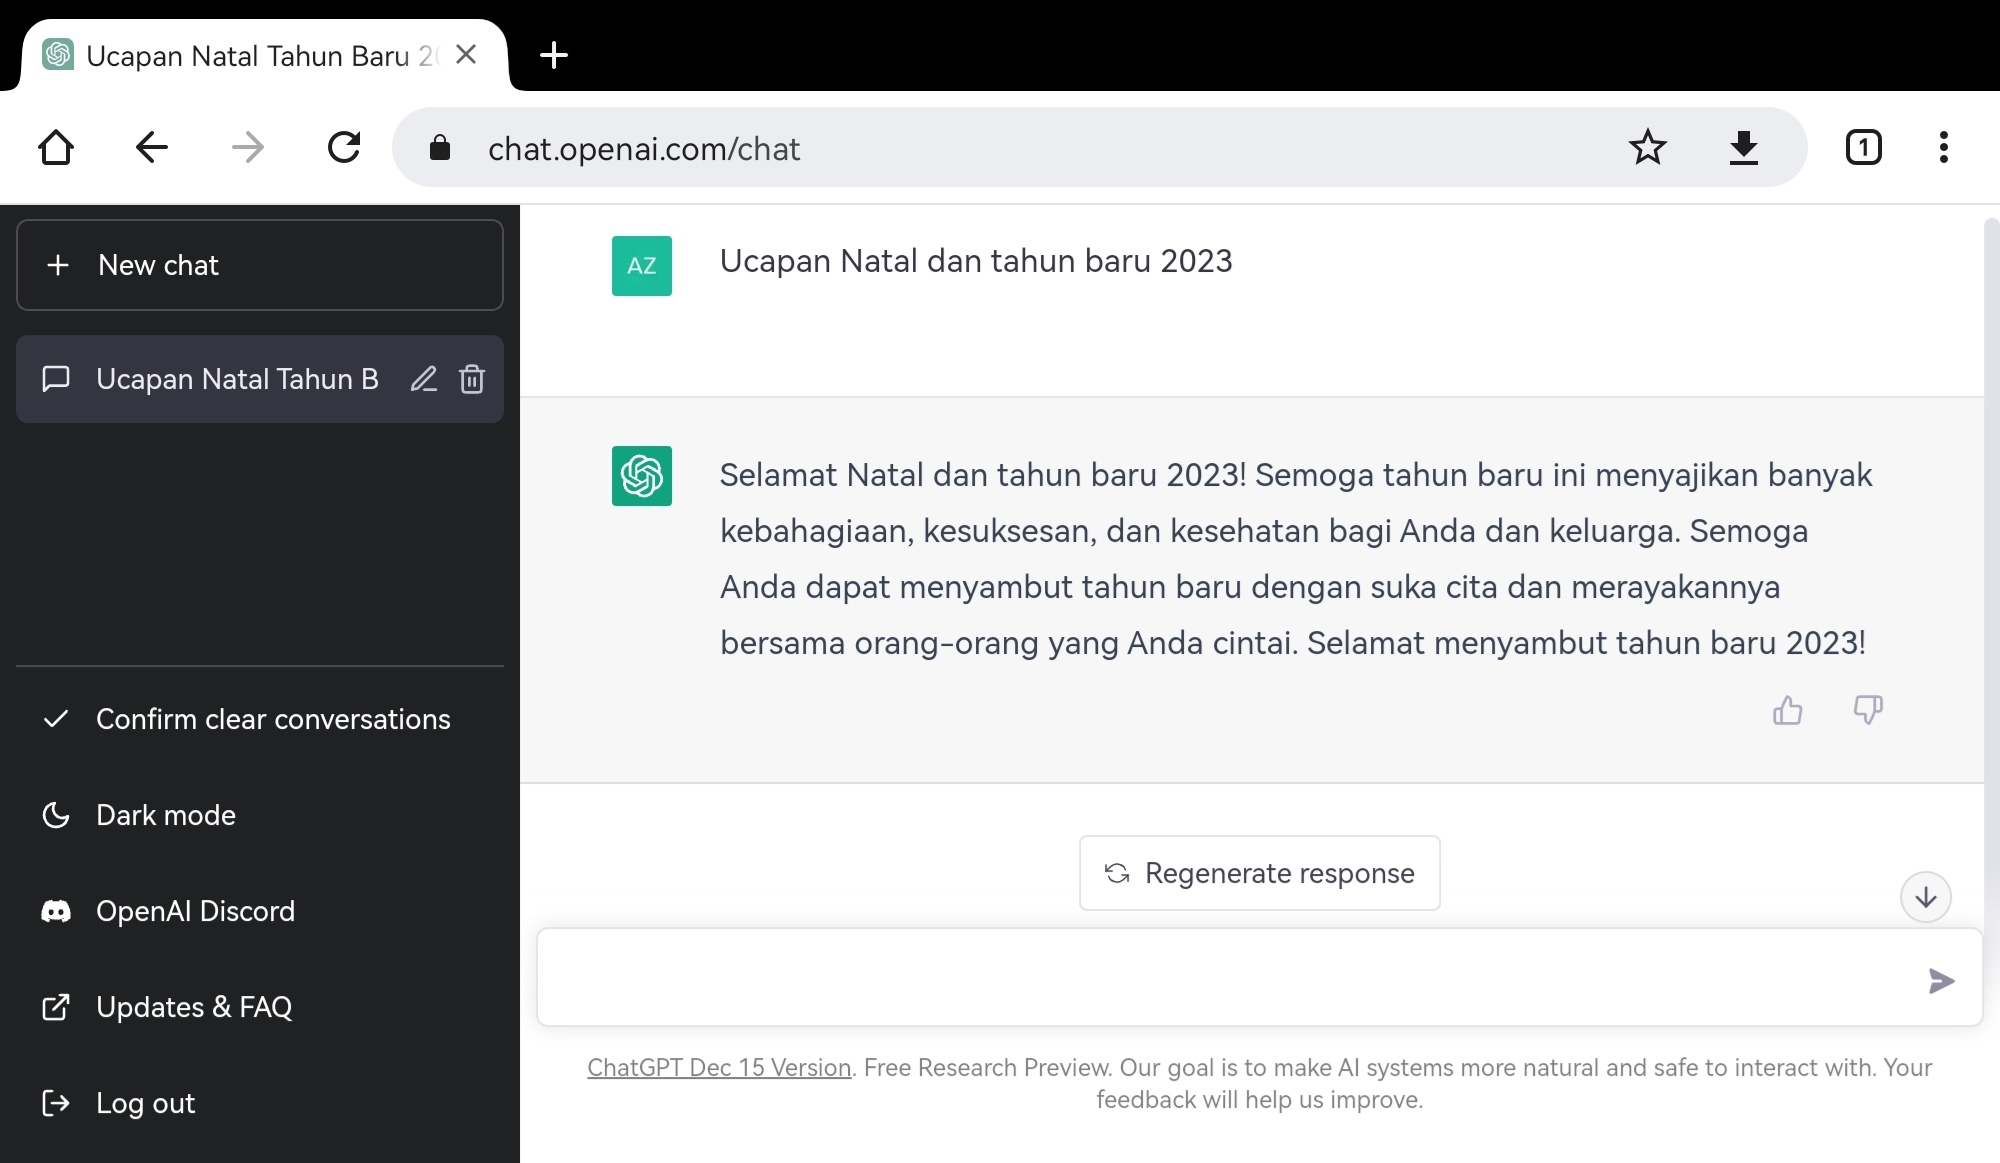Viewport: 2000px width, 1163px height.
Task: Open the browser three-dot menu
Action: 1943,148
